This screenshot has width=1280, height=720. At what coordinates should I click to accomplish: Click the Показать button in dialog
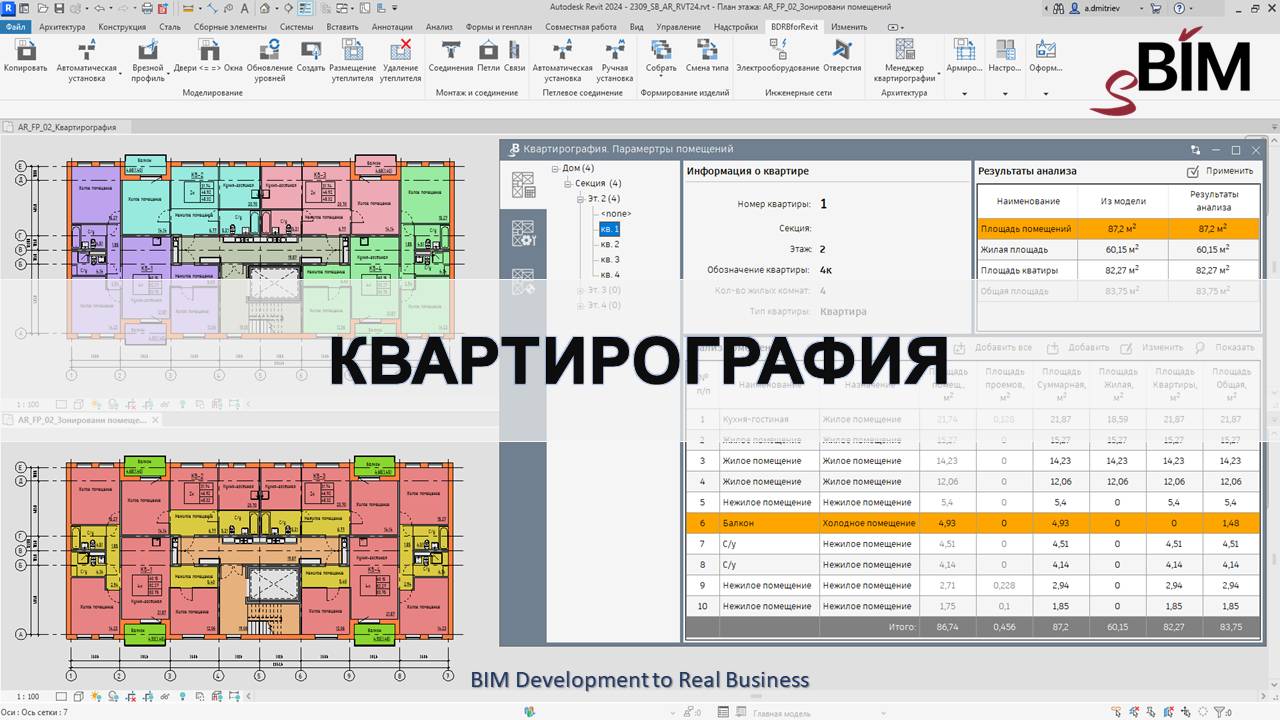pyautogui.click(x=1225, y=348)
